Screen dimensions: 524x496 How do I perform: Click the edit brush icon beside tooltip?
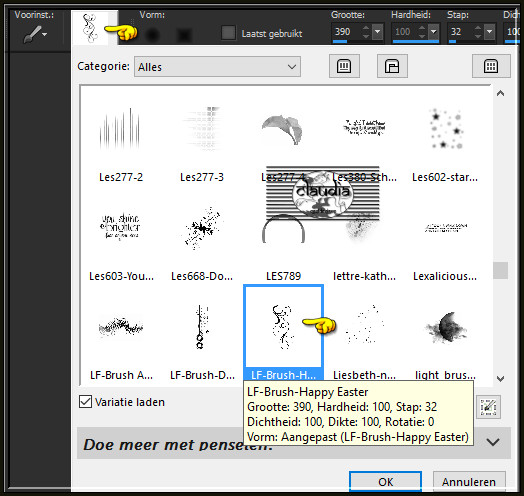(x=488, y=407)
